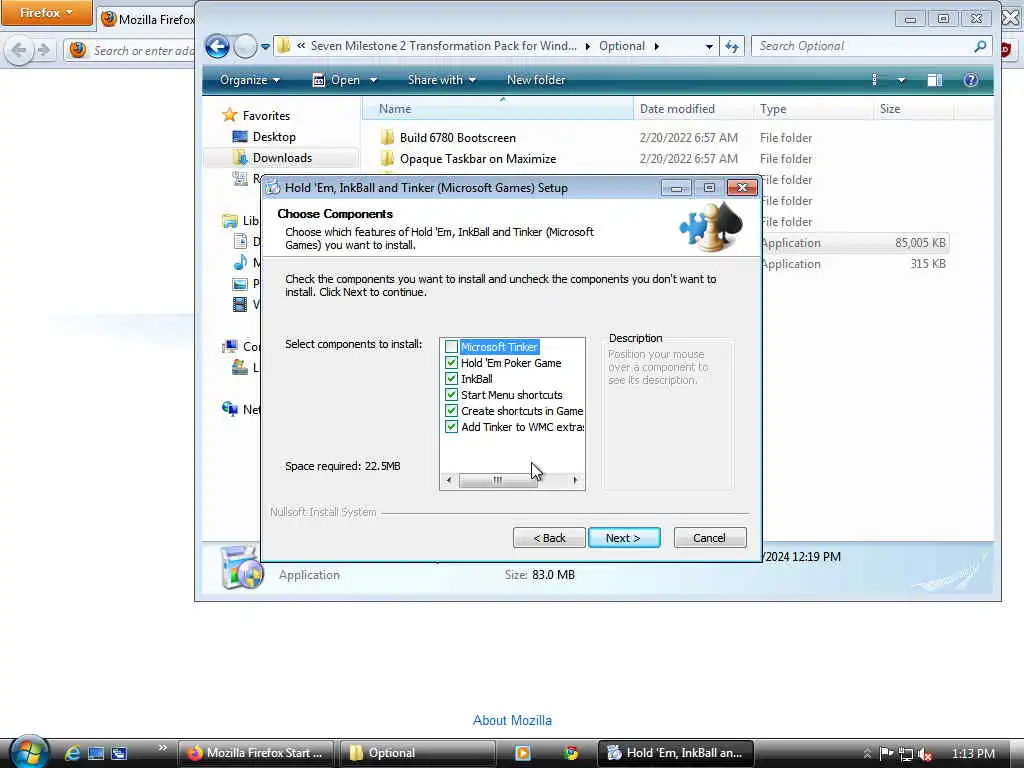Switch to the Mozilla Firefox tab
Screen dimensions: 1024x768
pos(149,20)
